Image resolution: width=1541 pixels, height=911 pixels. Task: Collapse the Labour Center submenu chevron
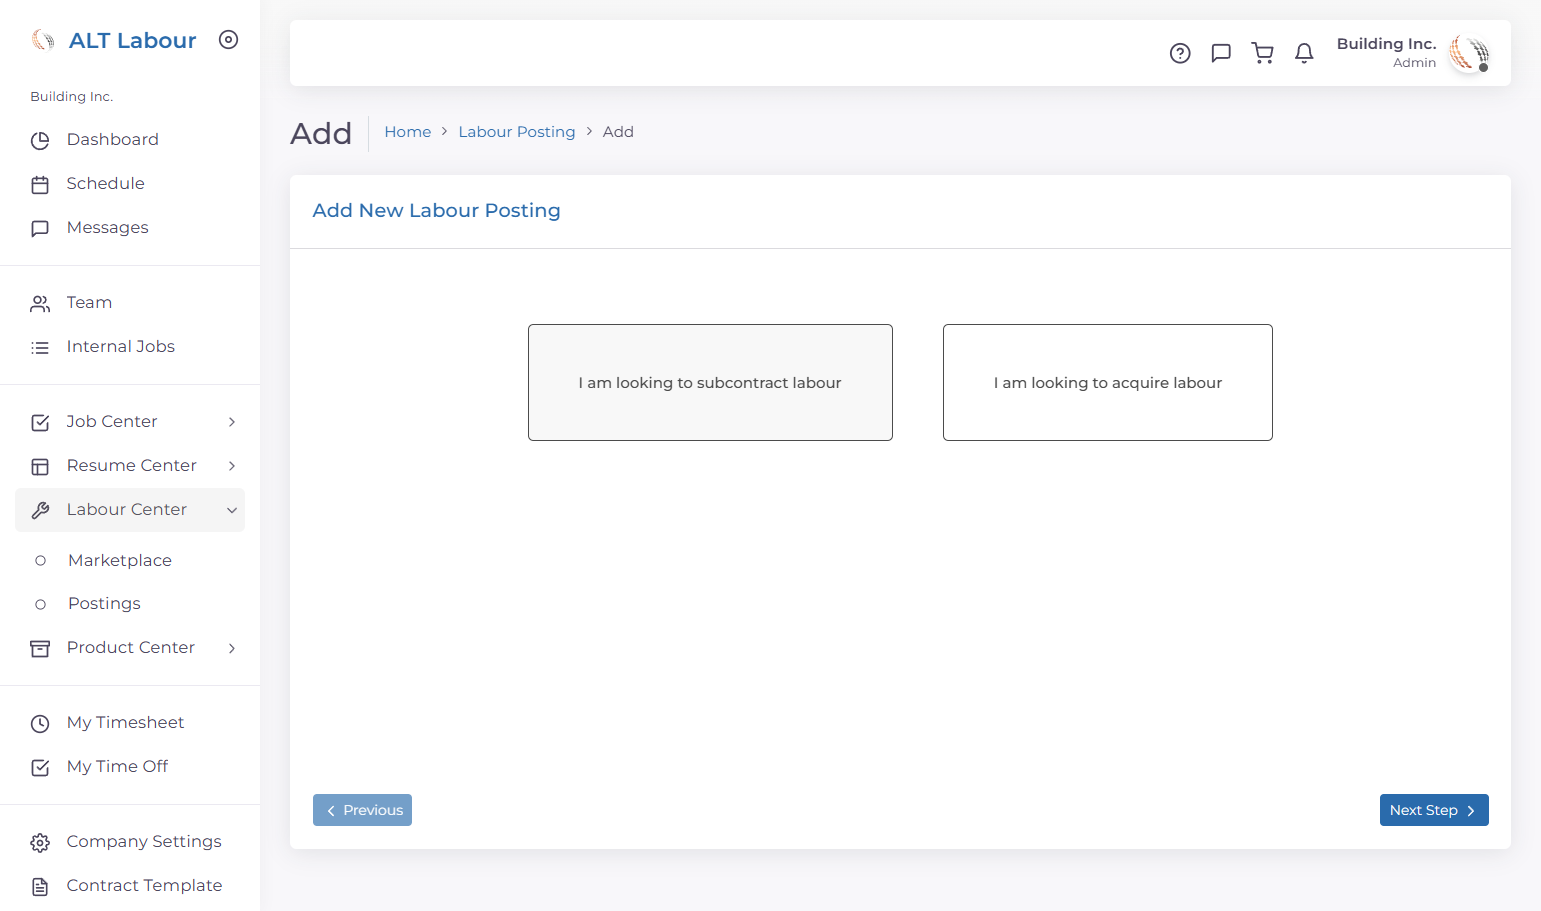(232, 510)
